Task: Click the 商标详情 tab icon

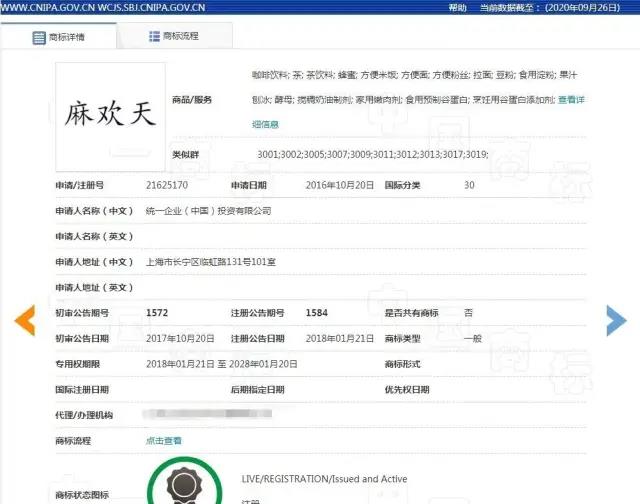Action: [38, 37]
